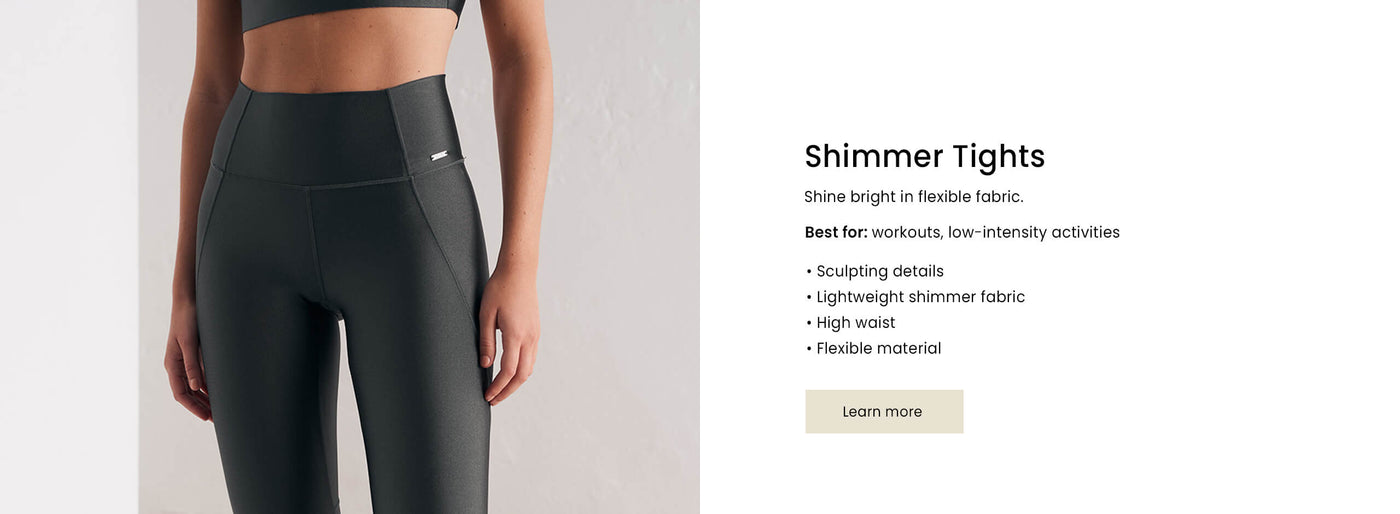Click the bold "Best for:" label
The width and height of the screenshot is (1400, 514).
[836, 232]
